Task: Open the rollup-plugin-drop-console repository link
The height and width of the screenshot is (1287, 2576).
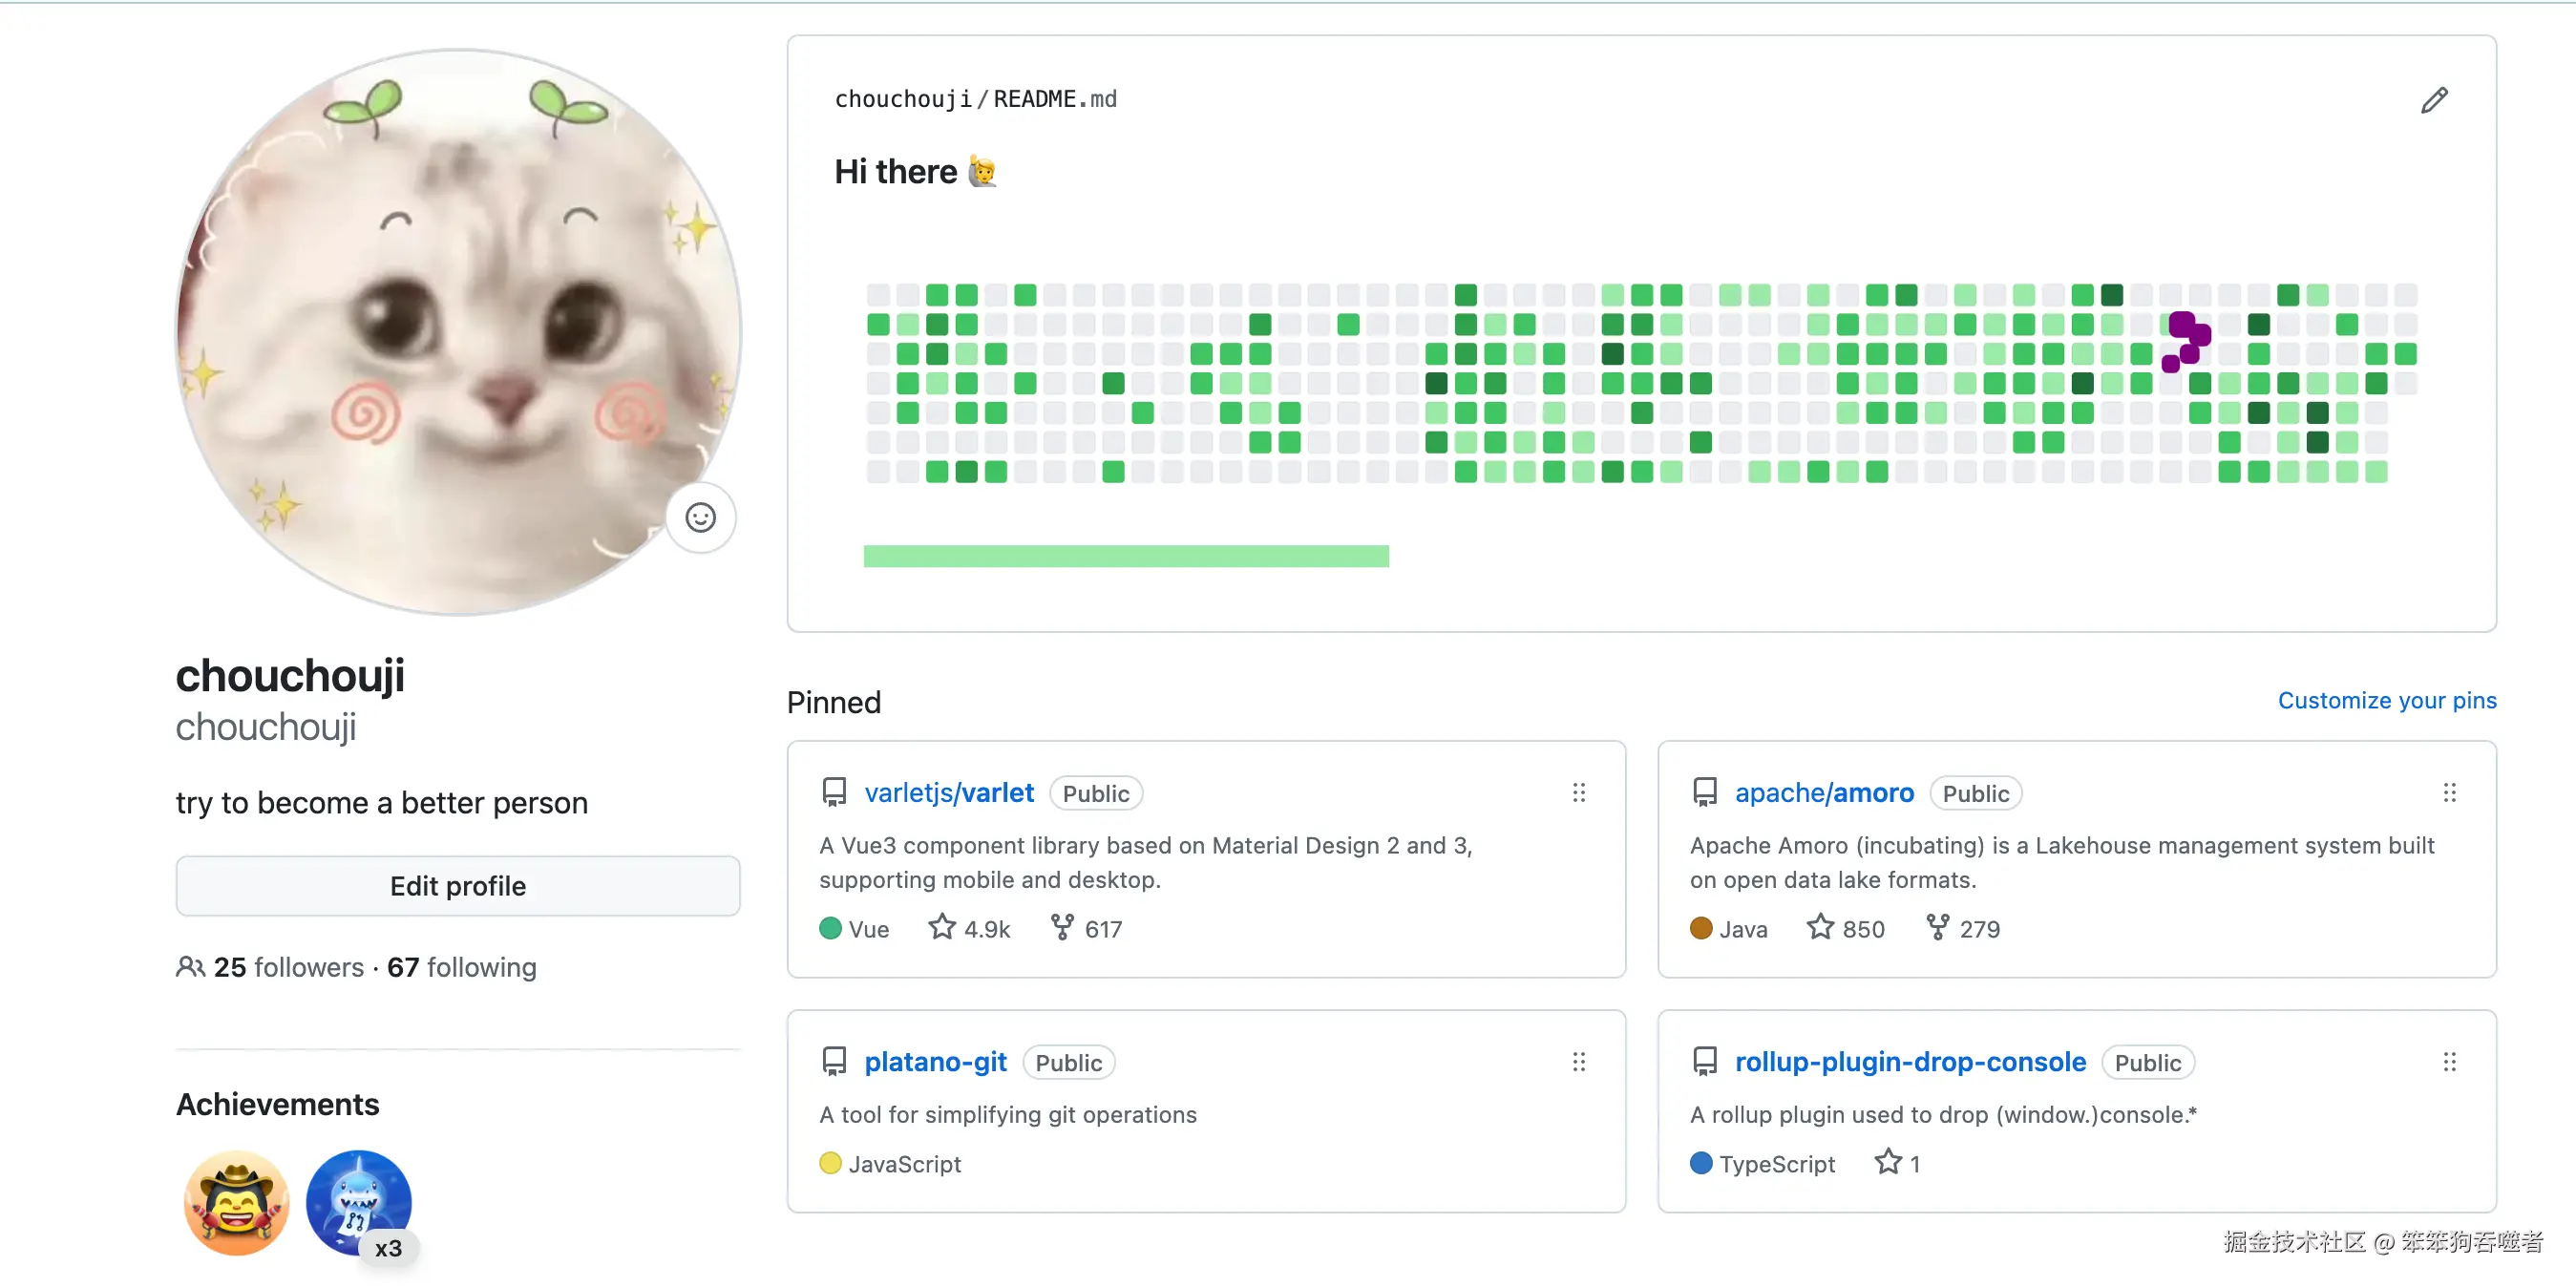Action: tap(1909, 1062)
